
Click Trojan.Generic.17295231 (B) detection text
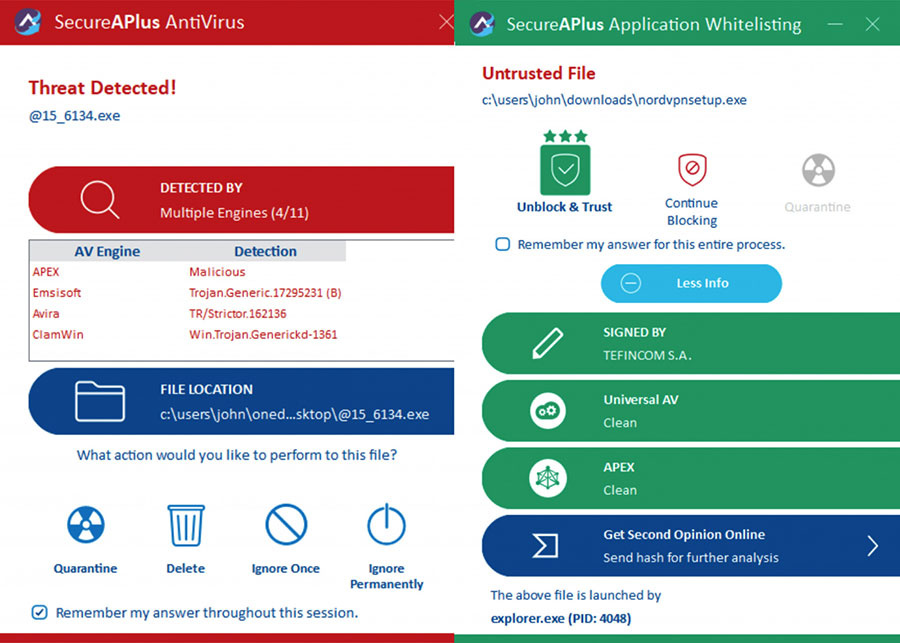pyautogui.click(x=265, y=293)
